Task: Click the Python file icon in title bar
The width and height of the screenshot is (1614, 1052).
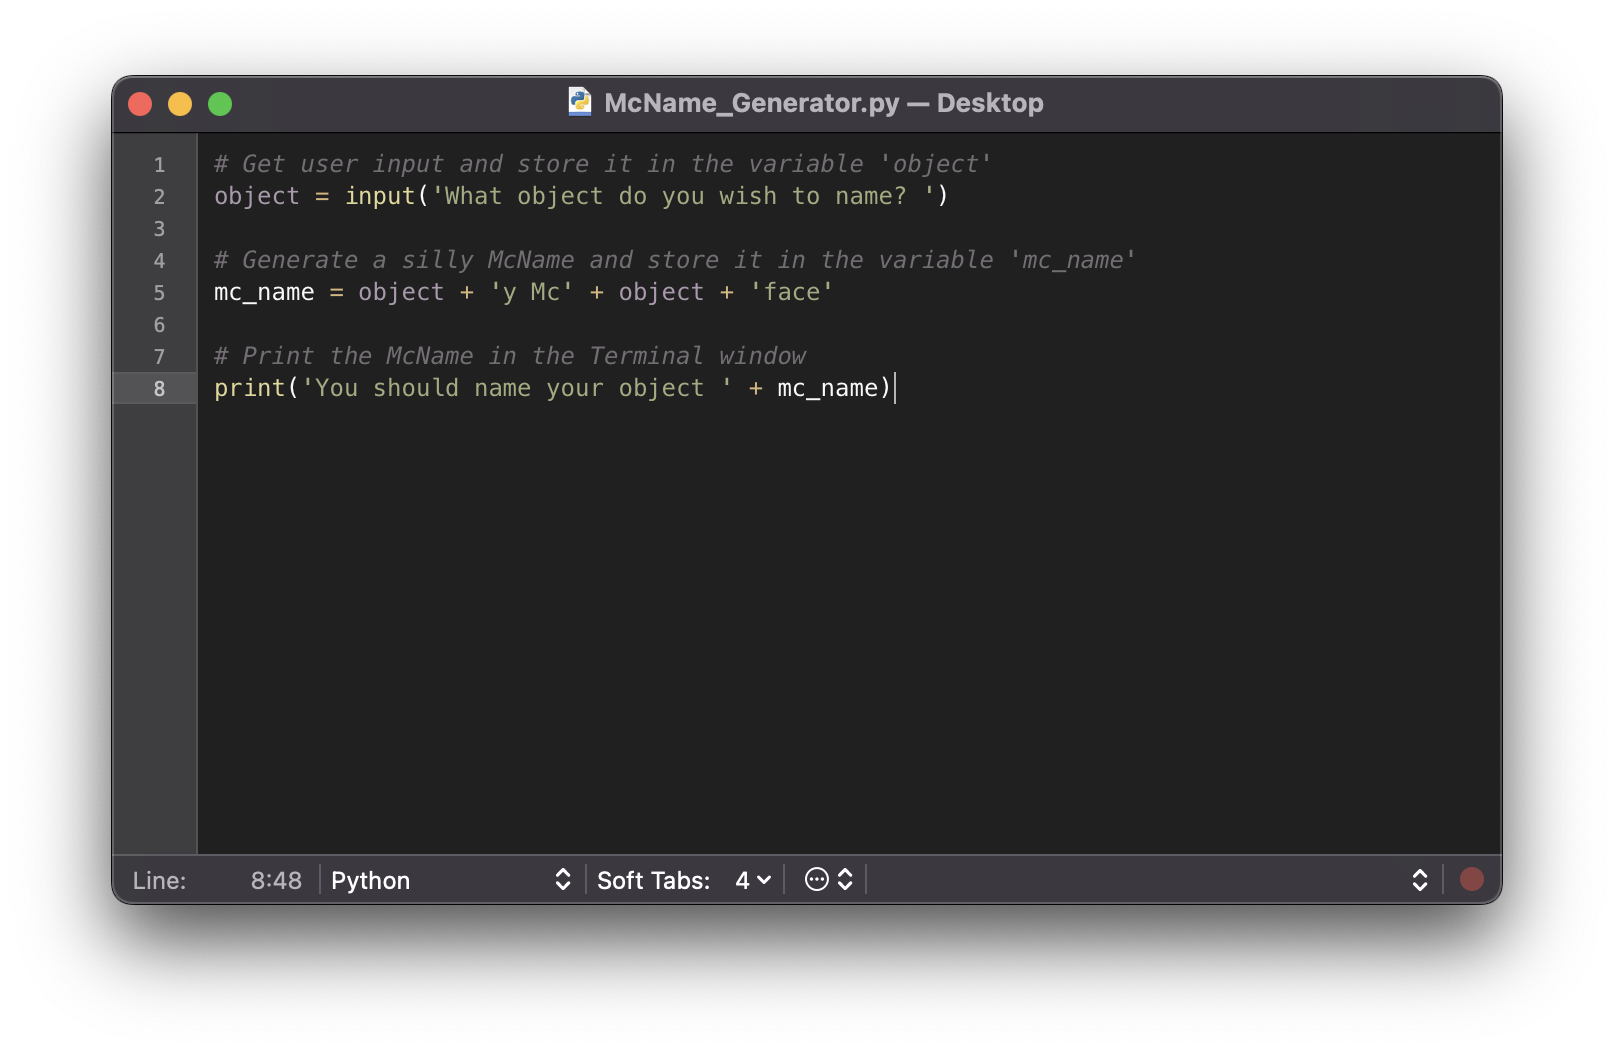Action: point(580,102)
